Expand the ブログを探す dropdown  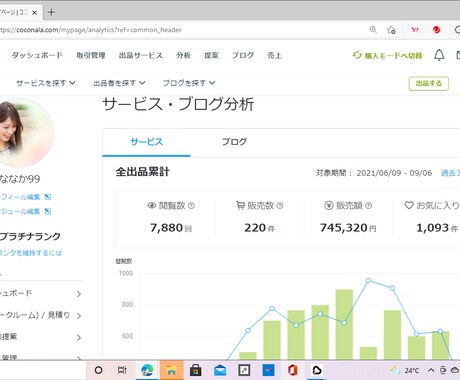click(x=189, y=83)
